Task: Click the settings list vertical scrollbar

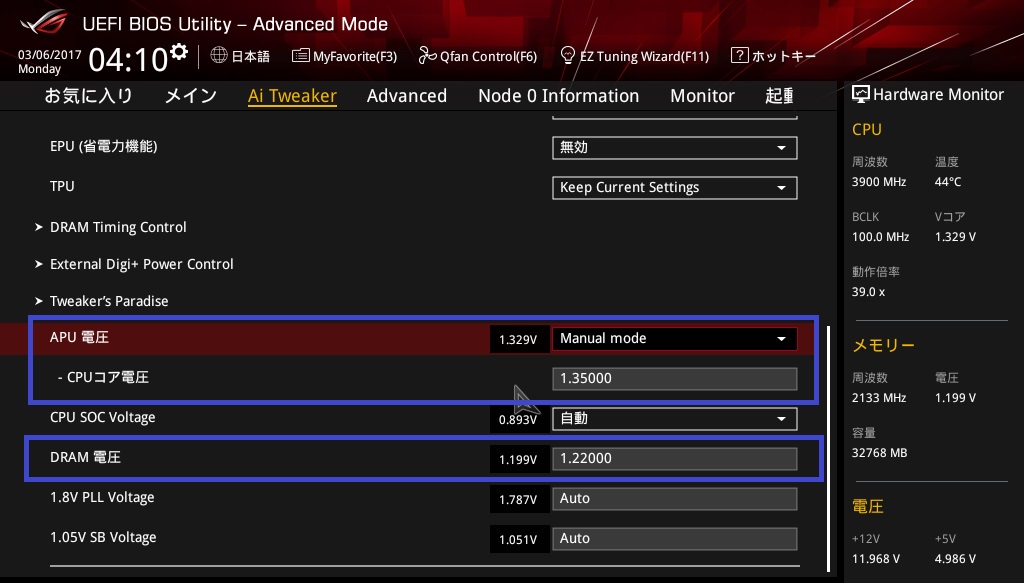Action: coord(829,449)
